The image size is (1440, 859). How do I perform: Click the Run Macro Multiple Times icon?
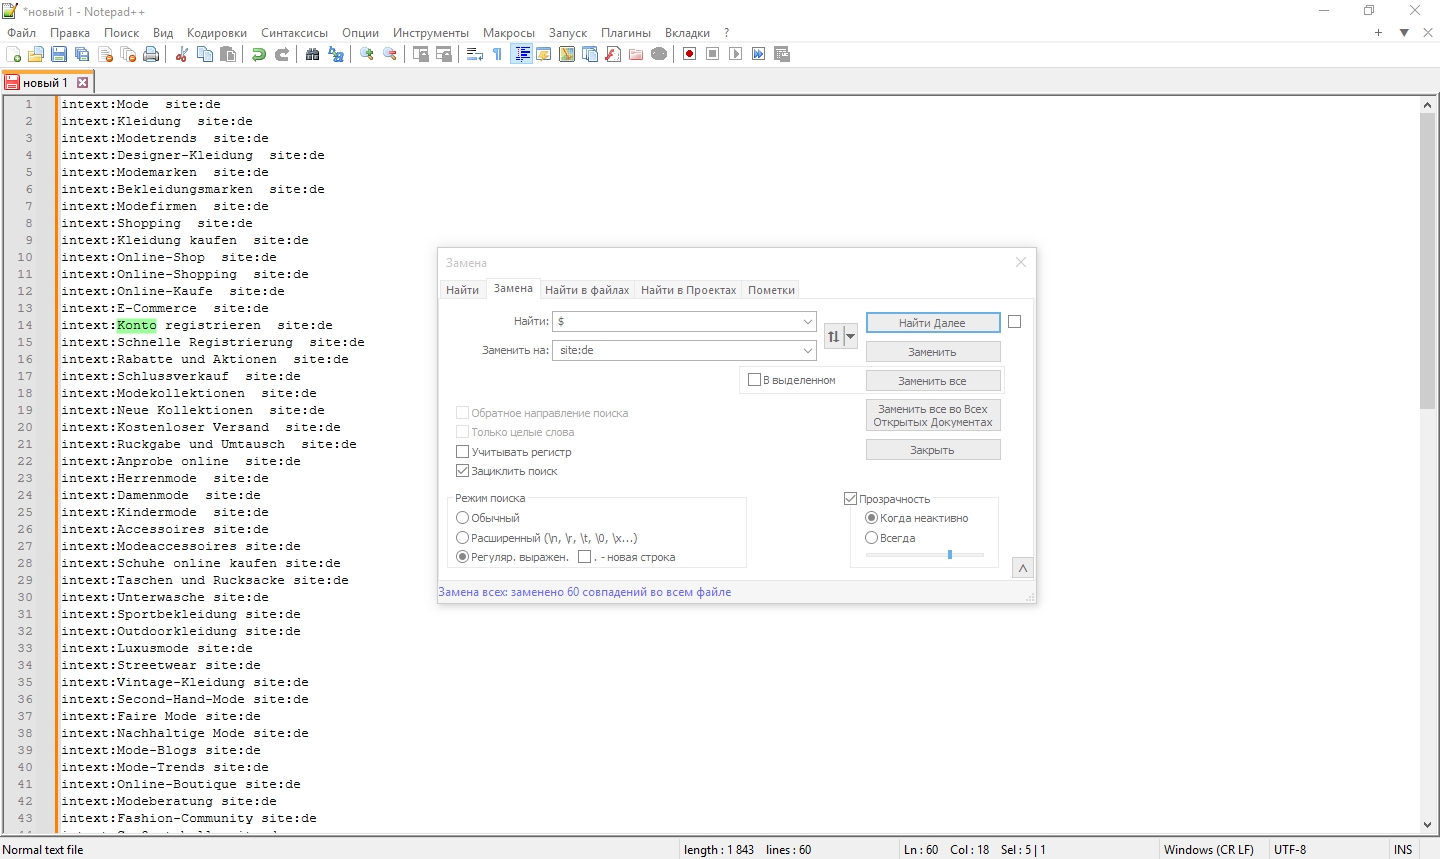pos(758,54)
